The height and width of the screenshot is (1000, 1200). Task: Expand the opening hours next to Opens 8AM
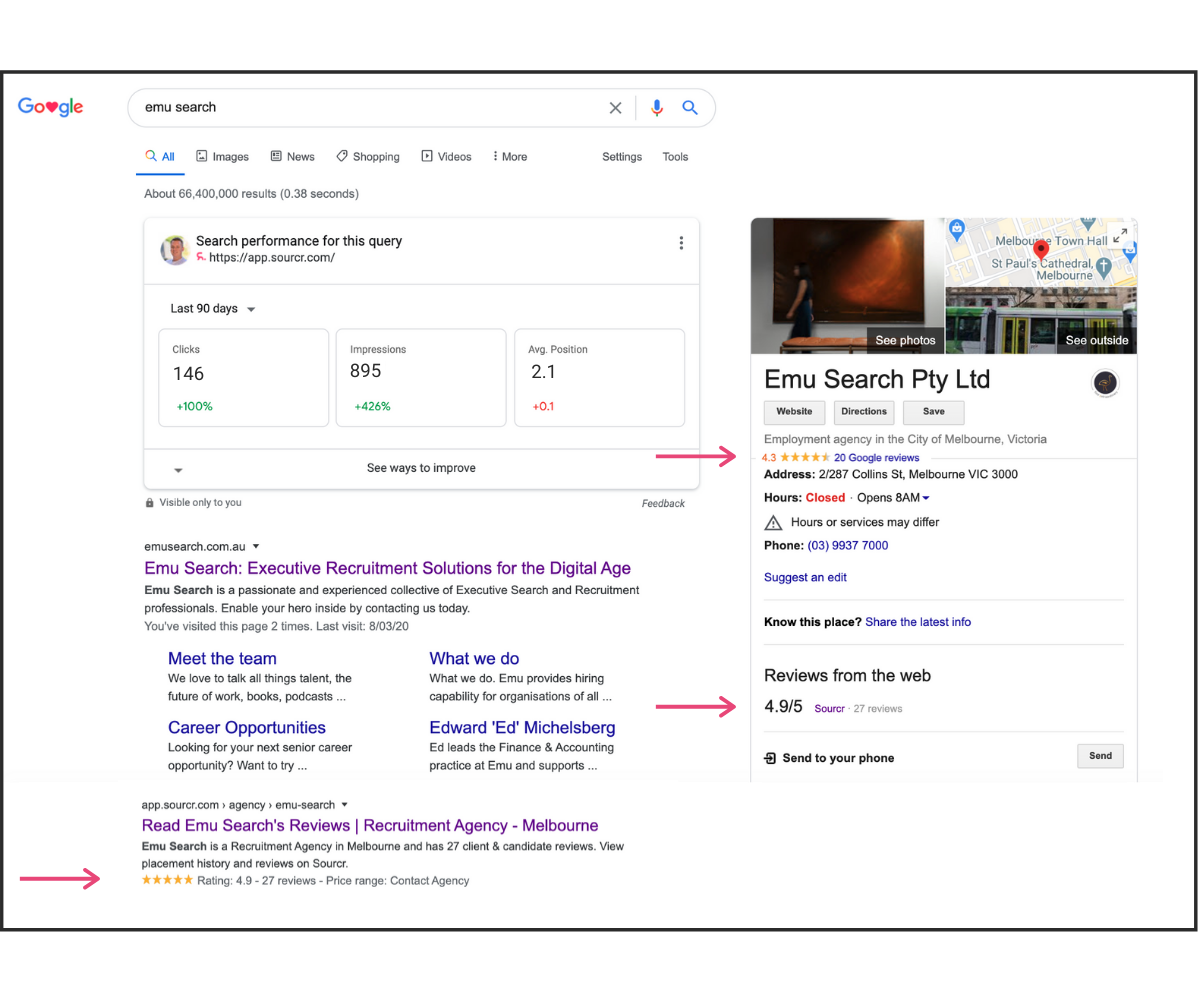tap(926, 498)
